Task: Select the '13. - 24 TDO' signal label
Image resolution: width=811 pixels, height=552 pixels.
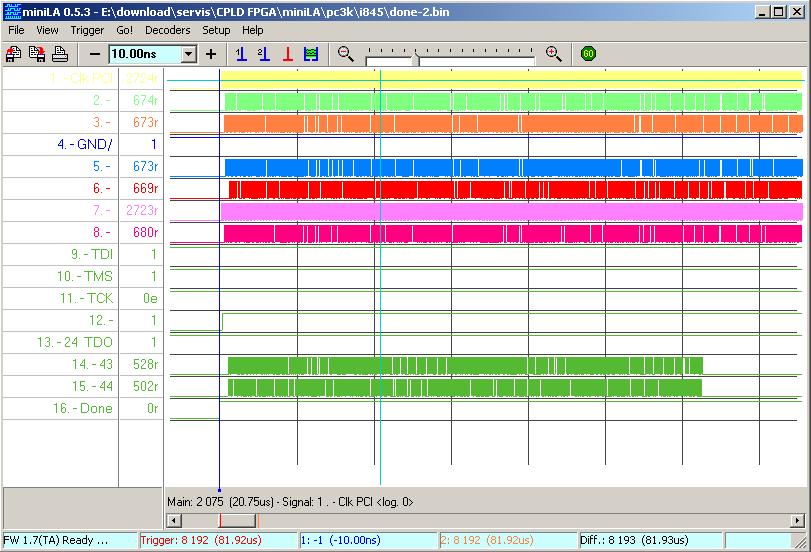Action: pyautogui.click(x=74, y=342)
